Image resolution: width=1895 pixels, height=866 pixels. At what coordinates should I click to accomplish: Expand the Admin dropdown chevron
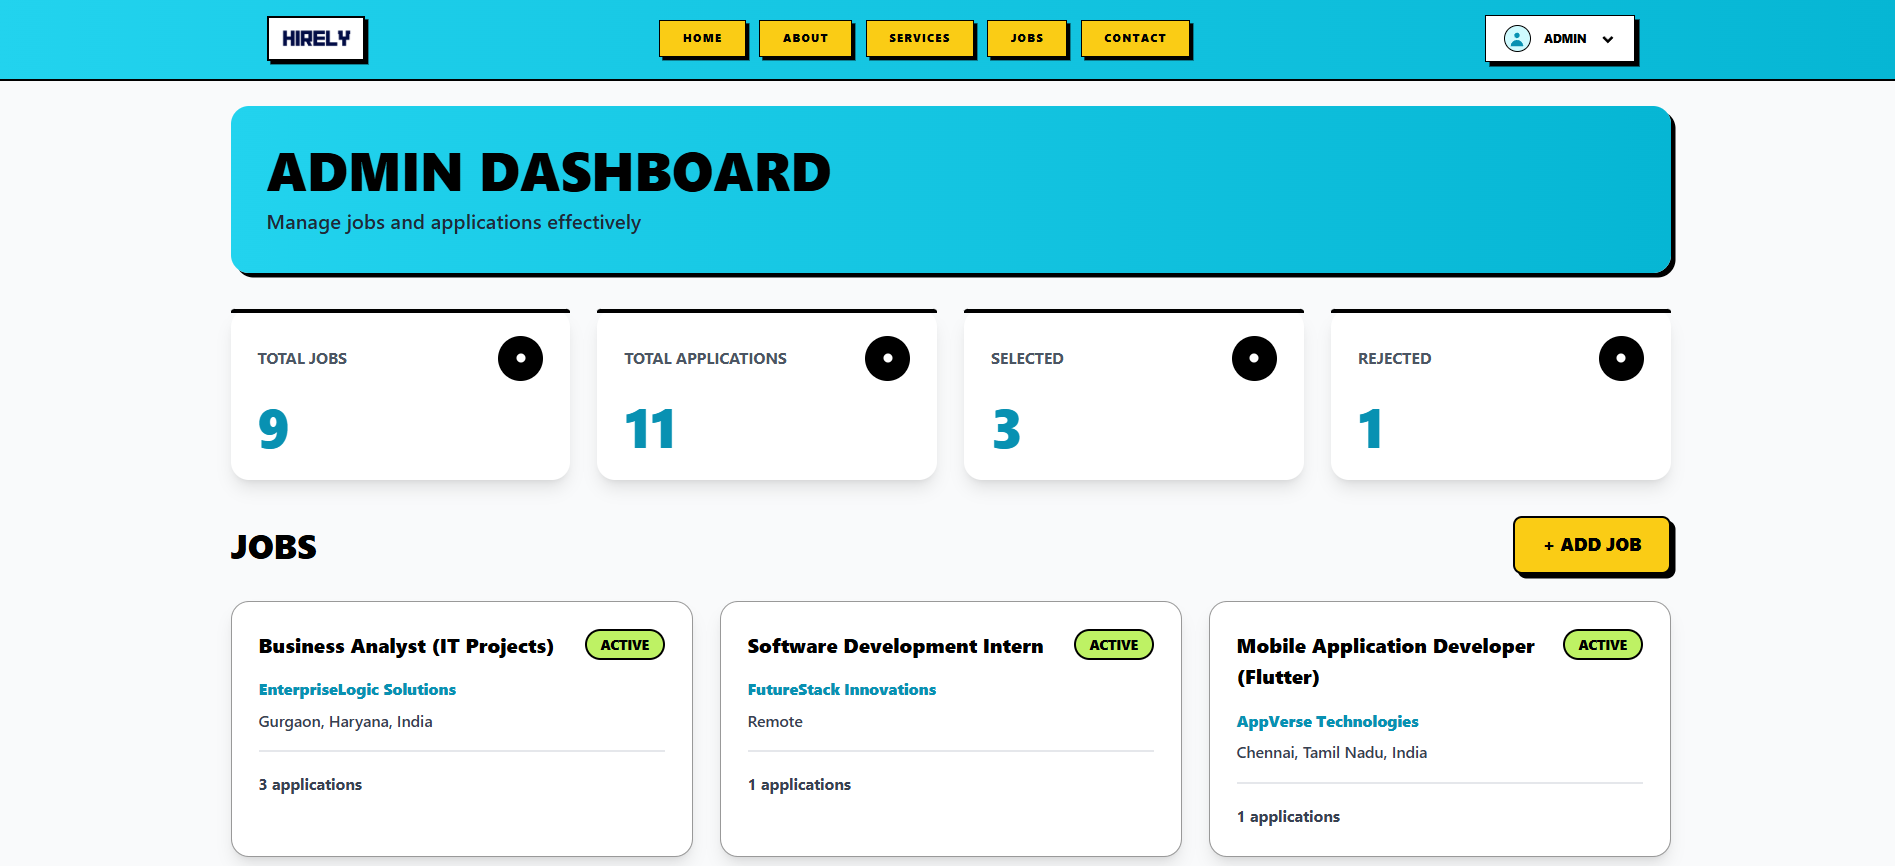[1608, 40]
